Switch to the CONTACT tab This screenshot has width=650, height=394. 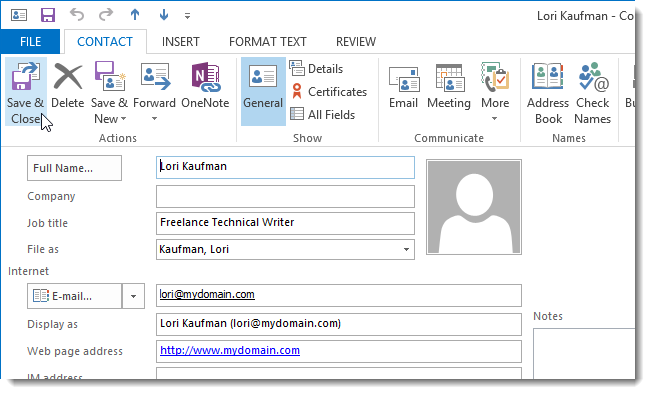pos(105,41)
